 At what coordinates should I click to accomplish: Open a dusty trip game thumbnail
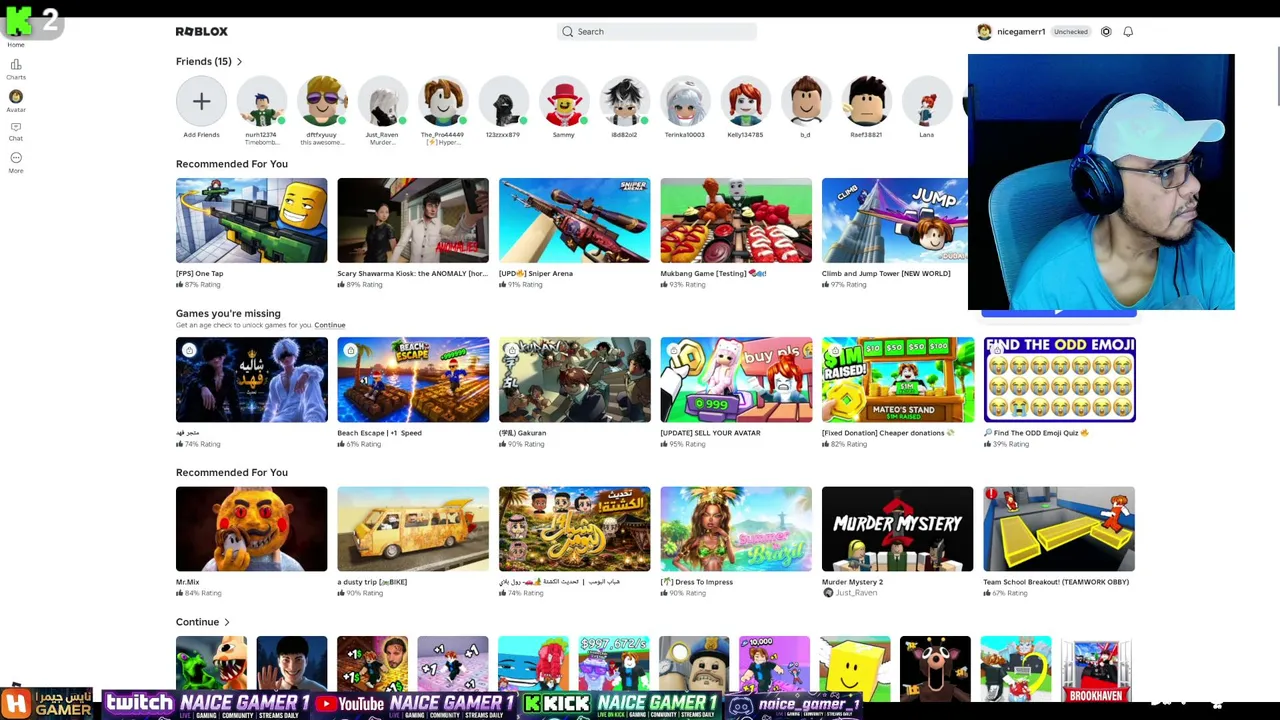(413, 529)
